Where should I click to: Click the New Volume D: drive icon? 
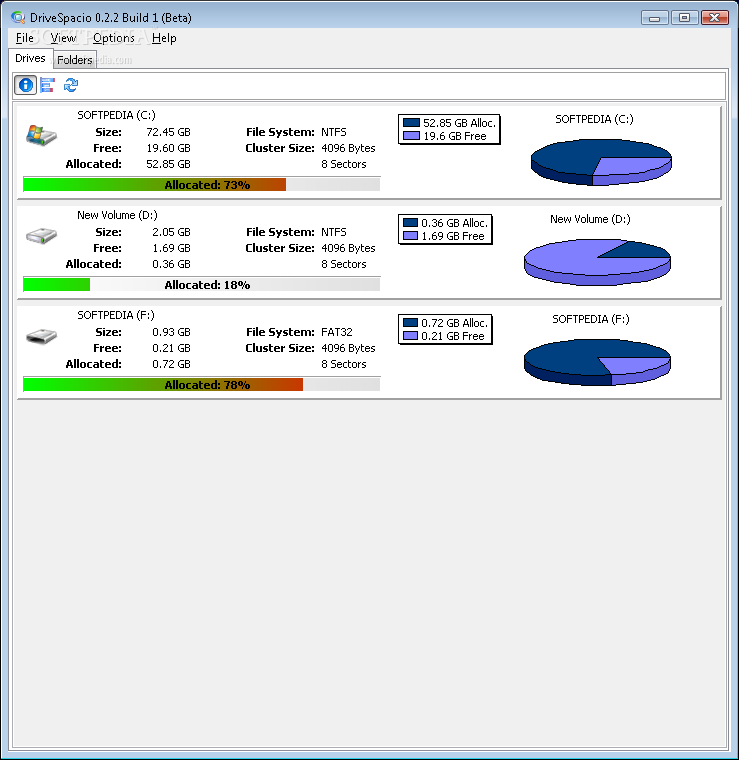41,236
